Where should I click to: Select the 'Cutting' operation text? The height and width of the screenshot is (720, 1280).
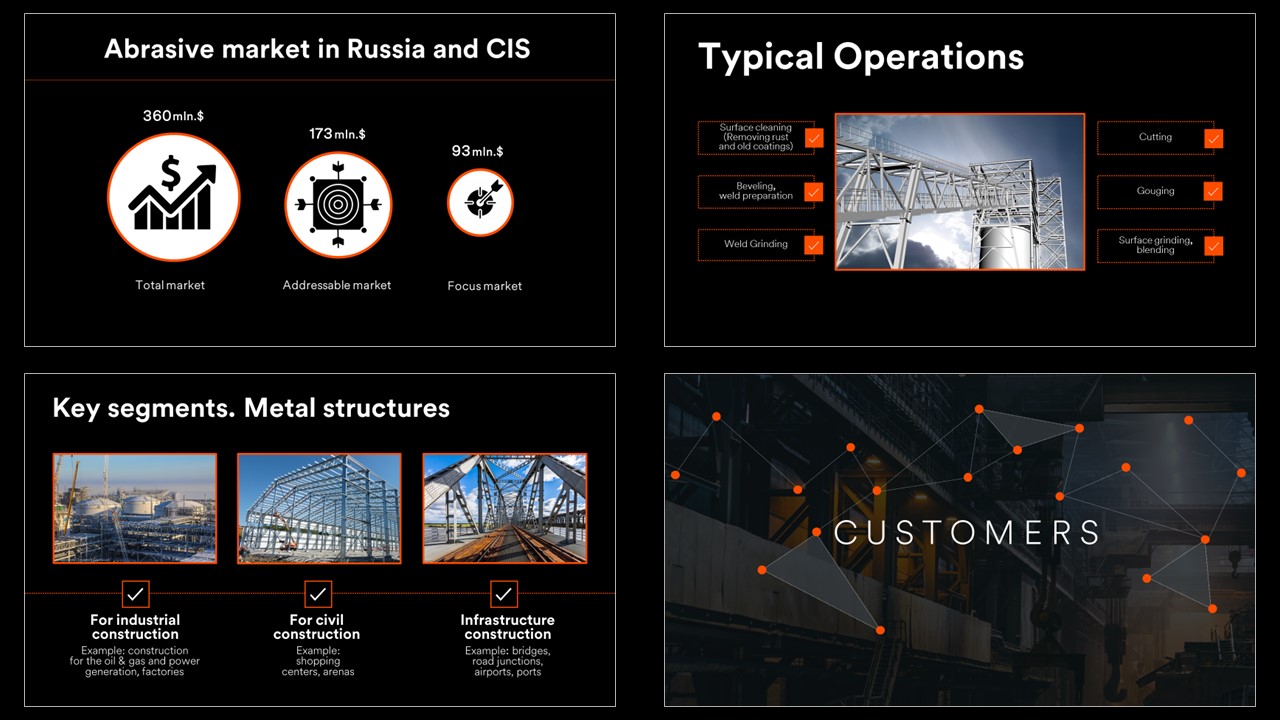click(1155, 137)
